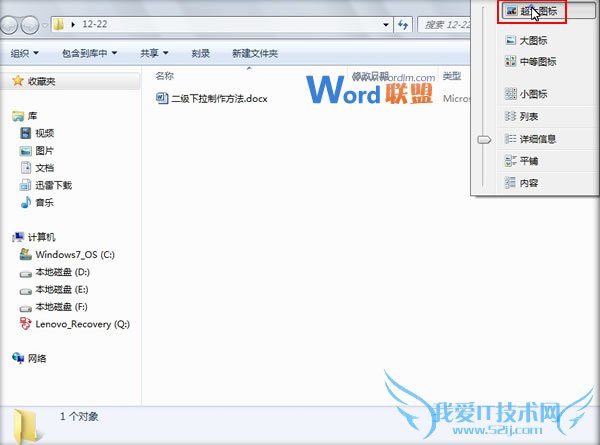Click the Windows7_OS drive icon
The image size is (600, 445).
click(25, 254)
